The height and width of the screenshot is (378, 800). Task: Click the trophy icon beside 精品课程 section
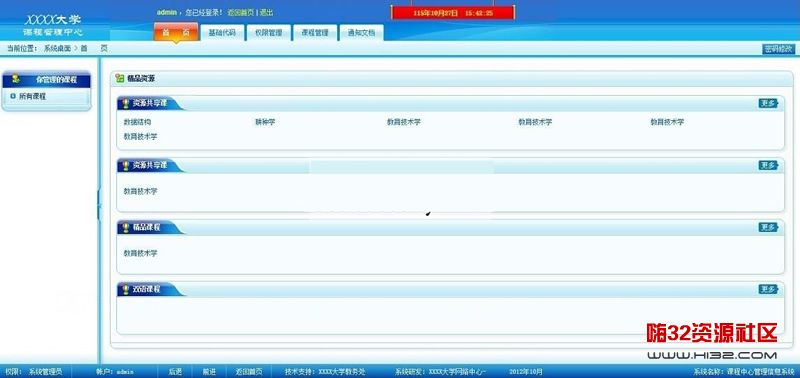point(126,228)
